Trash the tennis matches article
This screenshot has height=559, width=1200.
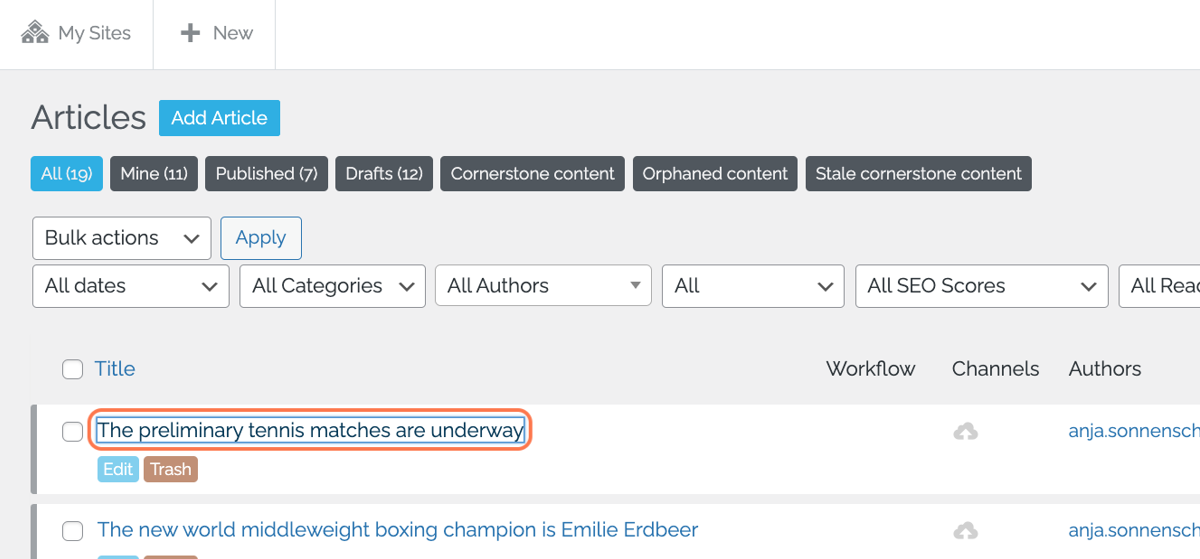(171, 469)
